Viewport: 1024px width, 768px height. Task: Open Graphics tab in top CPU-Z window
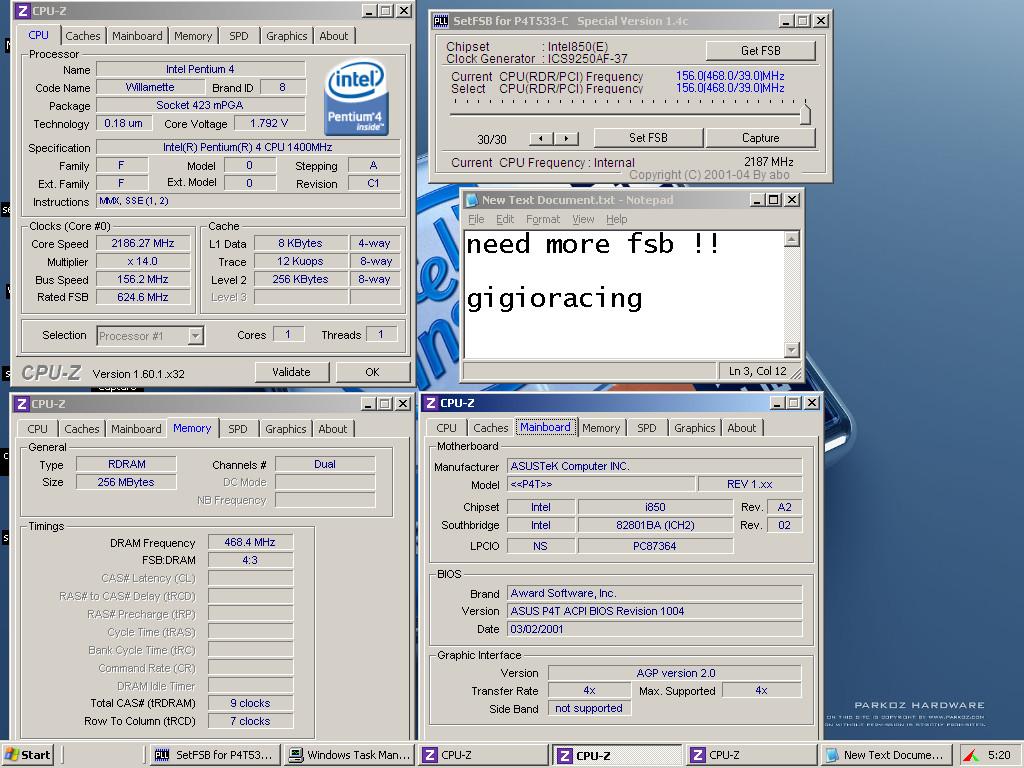coord(287,36)
